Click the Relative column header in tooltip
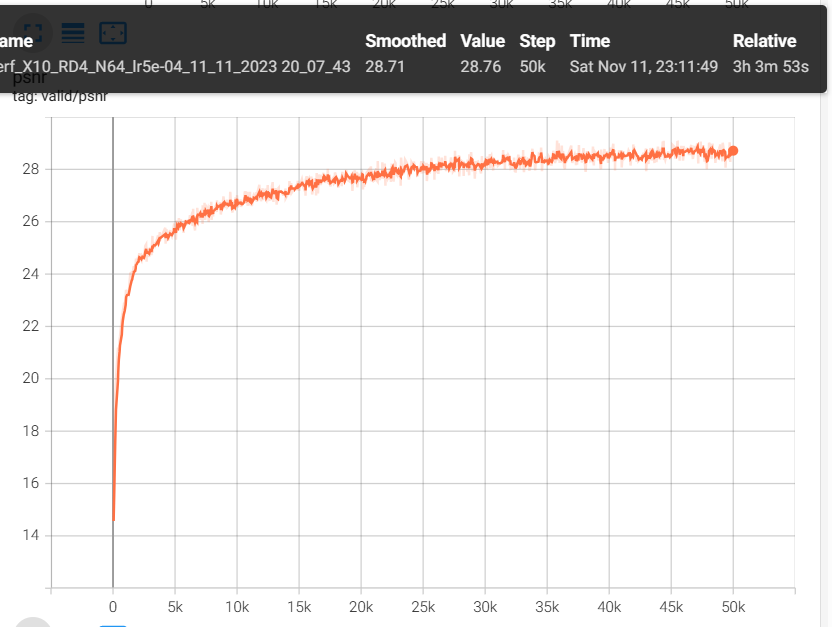The image size is (832, 627). 764,41
